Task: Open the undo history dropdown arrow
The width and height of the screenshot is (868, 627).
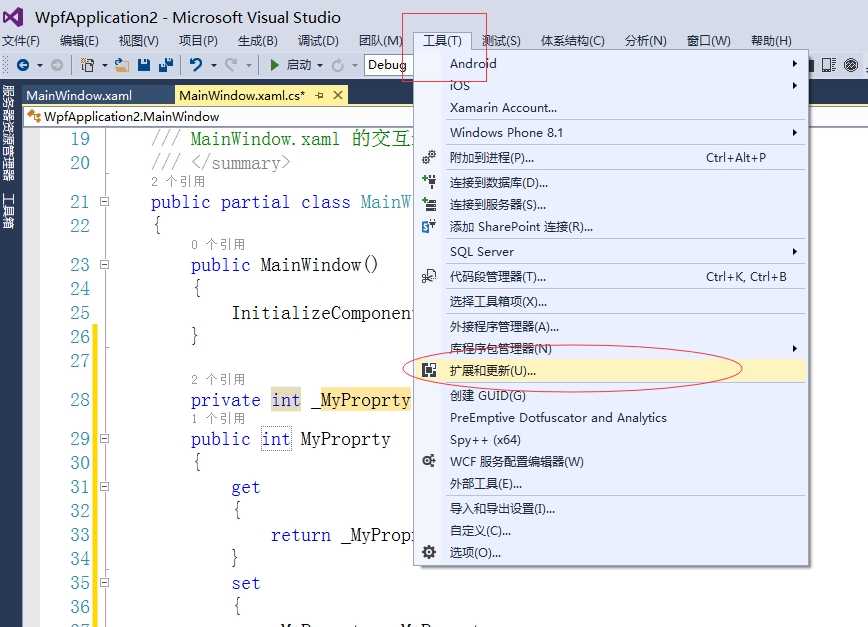Action: coord(213,66)
